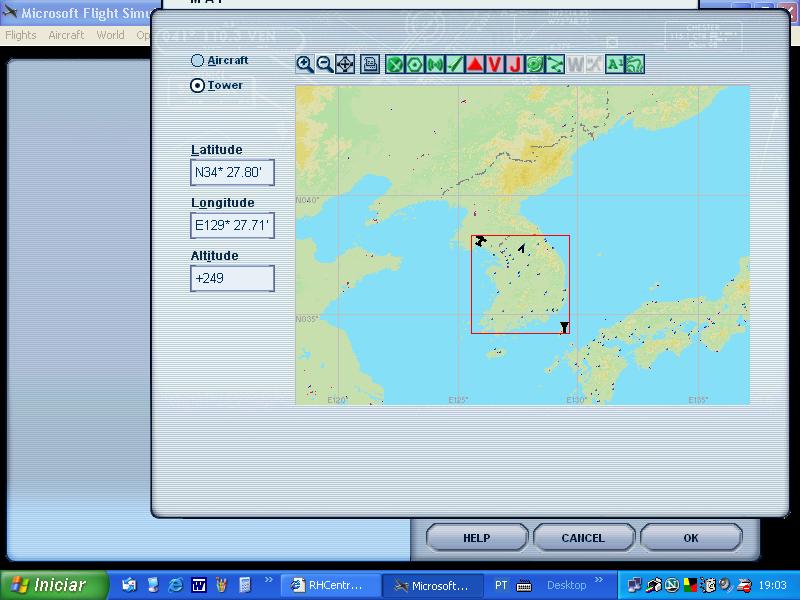
Task: Click the Latitude input field
Action: (232, 172)
